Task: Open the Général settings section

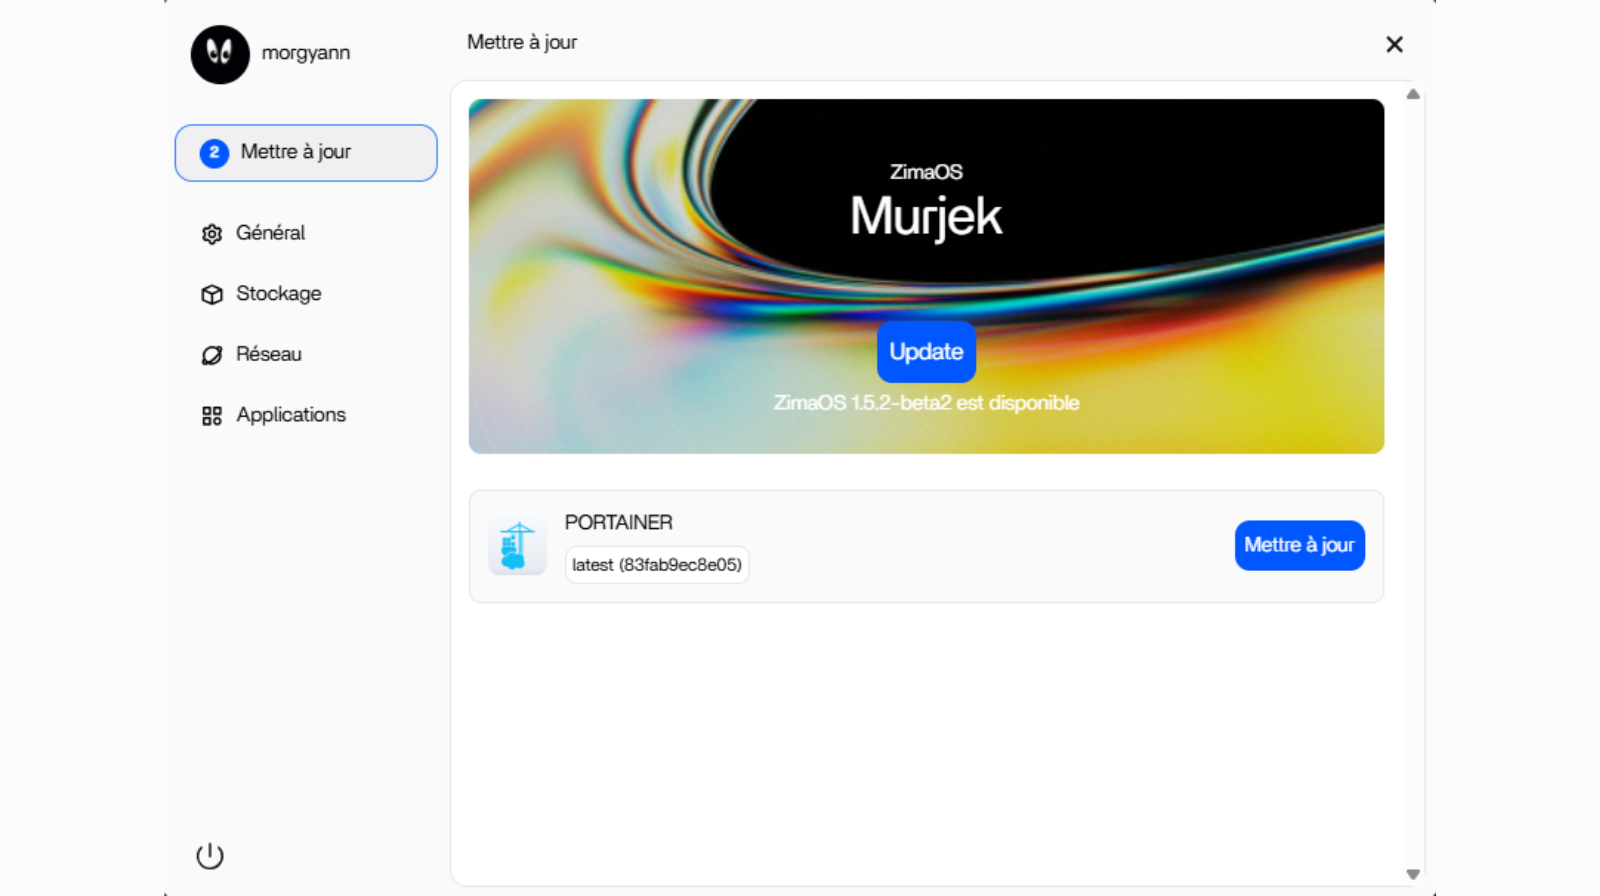Action: pyautogui.click(x=270, y=233)
